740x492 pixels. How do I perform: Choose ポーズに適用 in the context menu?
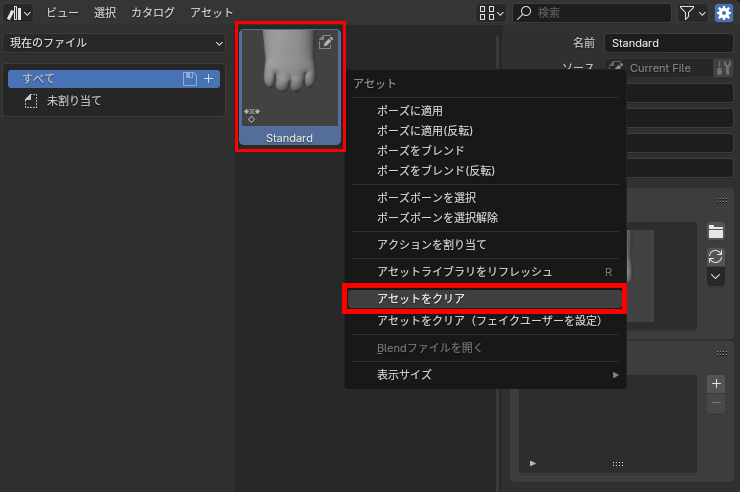410,110
